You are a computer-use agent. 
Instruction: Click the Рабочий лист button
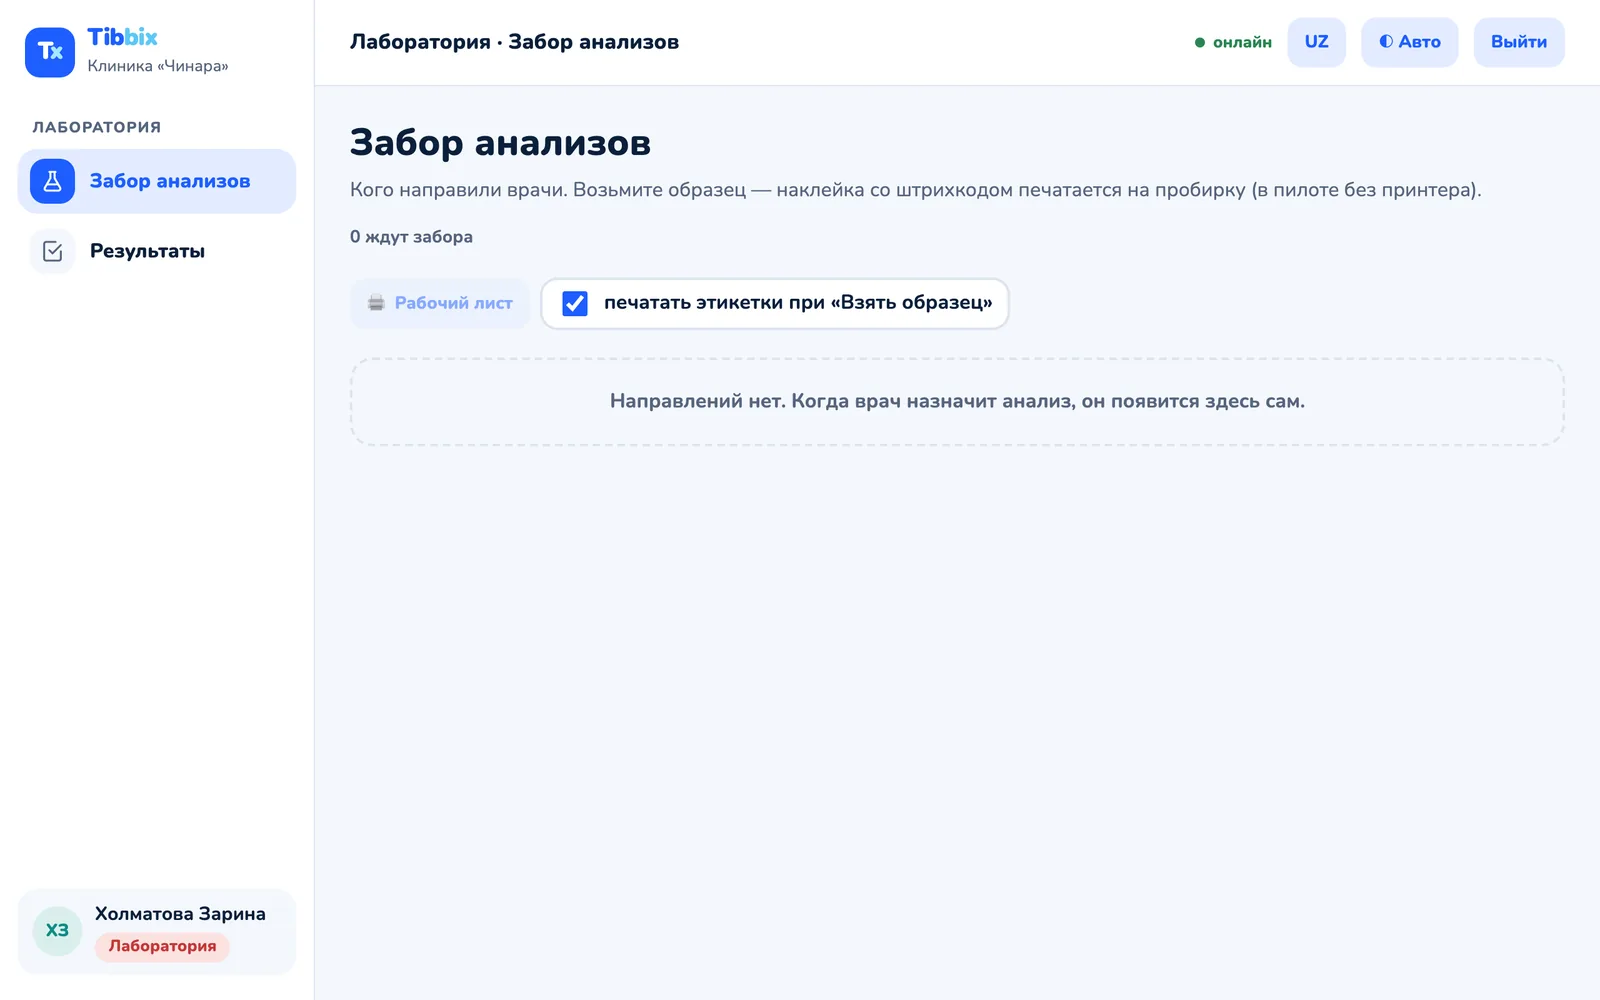pos(439,303)
